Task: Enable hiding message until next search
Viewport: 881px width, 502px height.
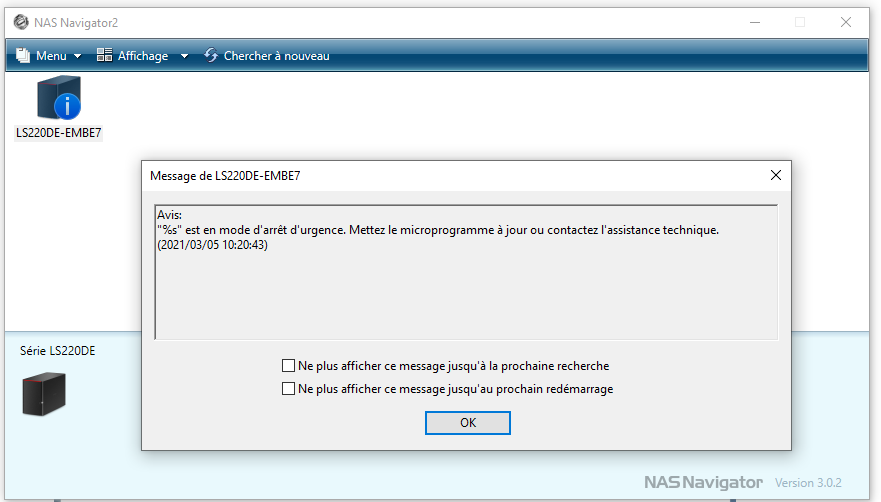Action: (288, 366)
